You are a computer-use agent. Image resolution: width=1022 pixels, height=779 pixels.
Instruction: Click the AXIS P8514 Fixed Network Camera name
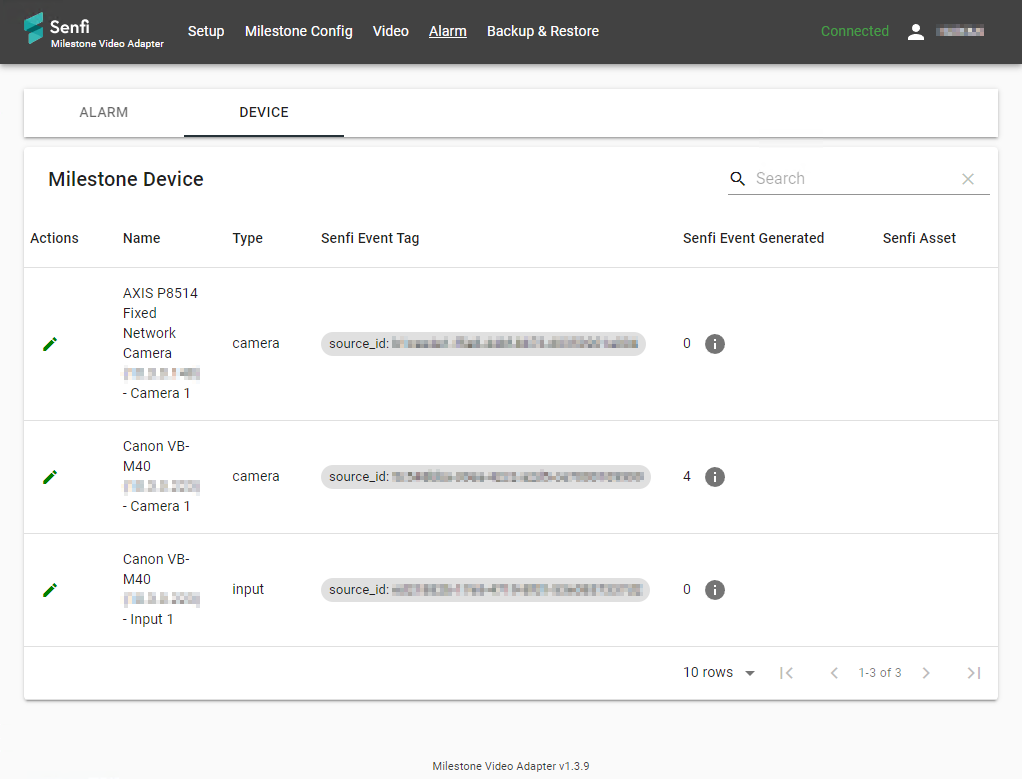tap(161, 343)
